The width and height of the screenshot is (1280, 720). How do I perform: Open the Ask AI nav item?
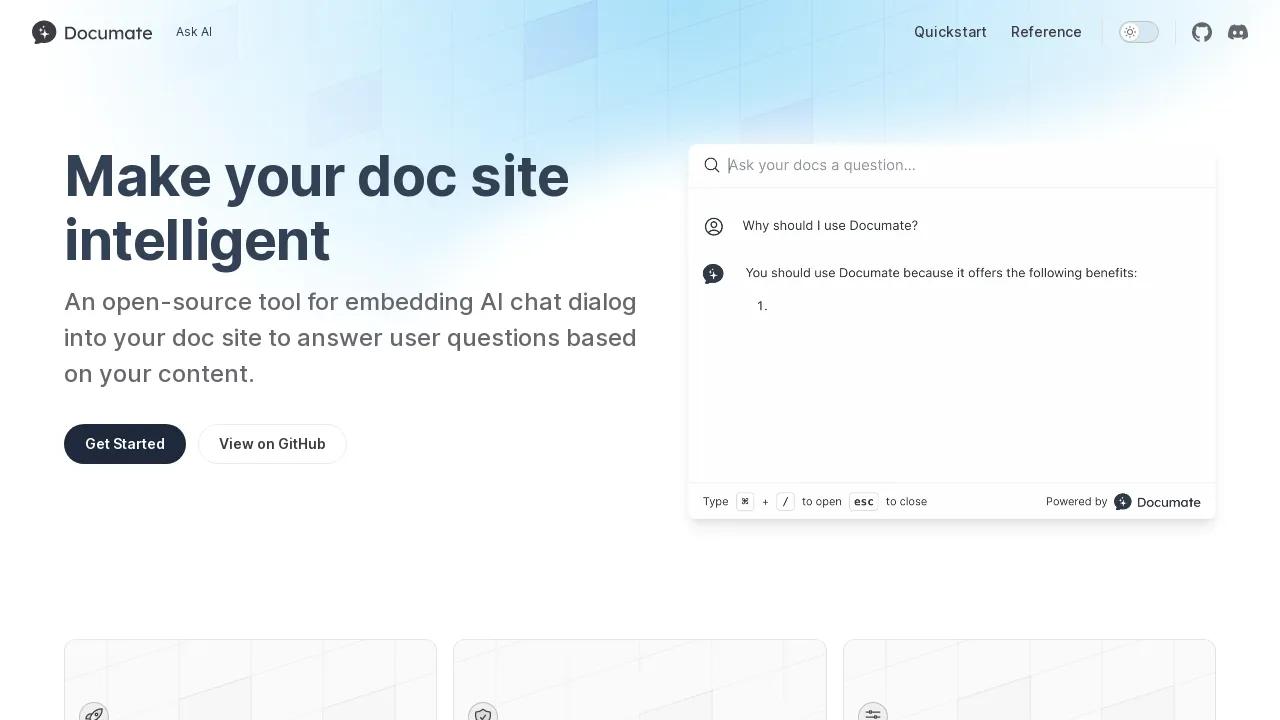click(x=194, y=32)
